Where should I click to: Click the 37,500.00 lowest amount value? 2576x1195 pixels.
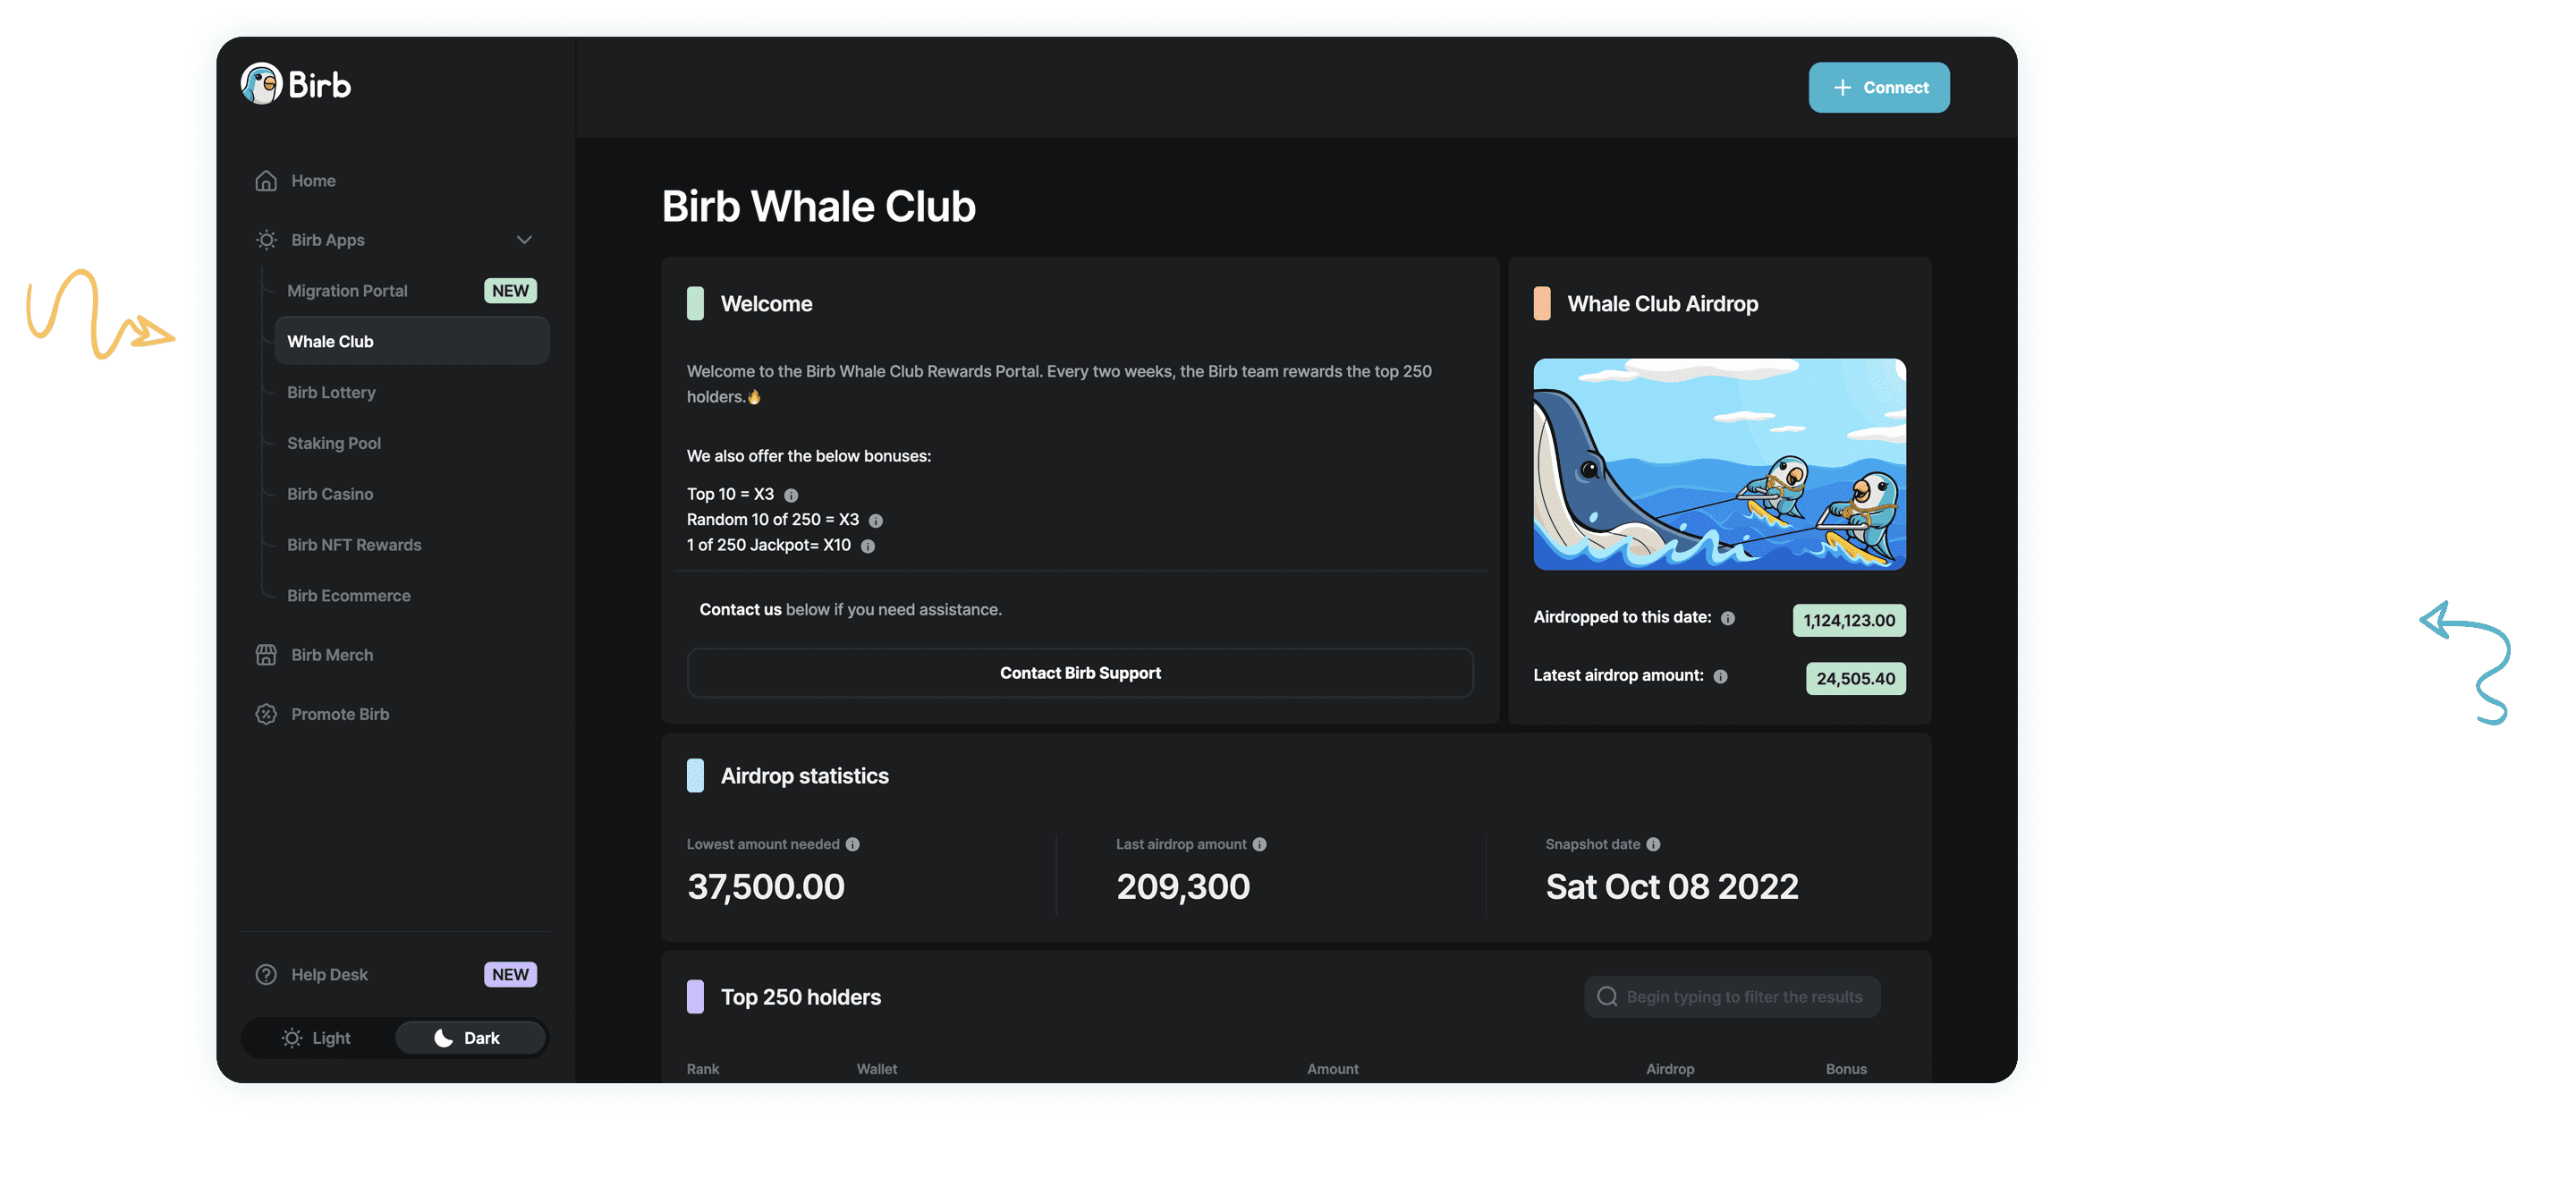(x=766, y=887)
